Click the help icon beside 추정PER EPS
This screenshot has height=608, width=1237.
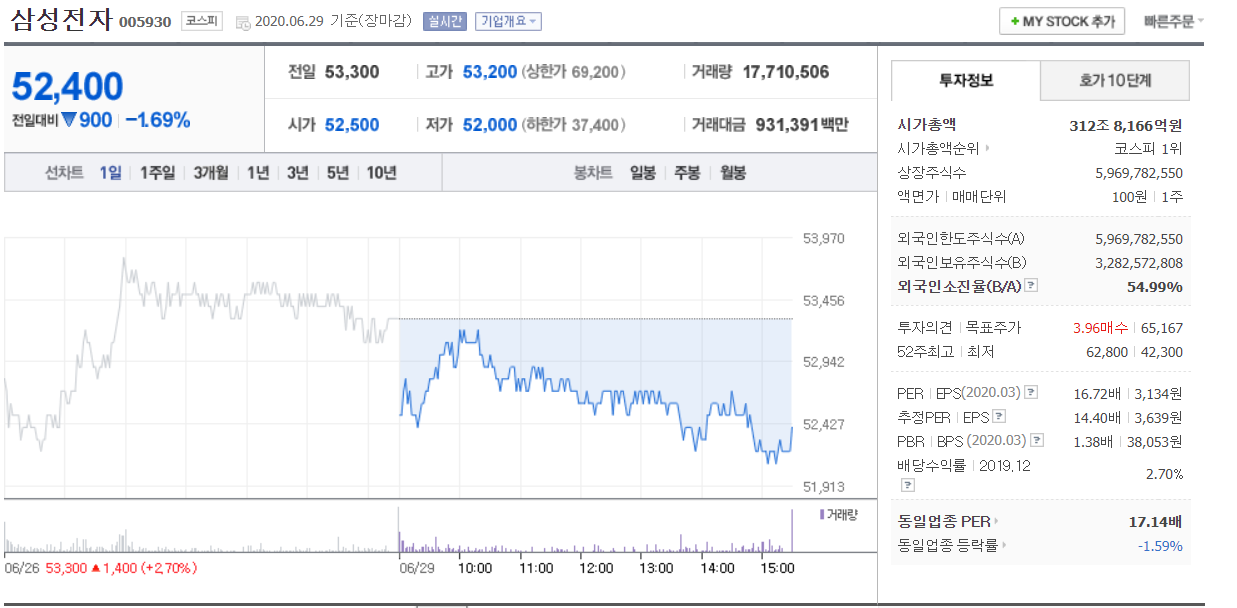click(998, 417)
